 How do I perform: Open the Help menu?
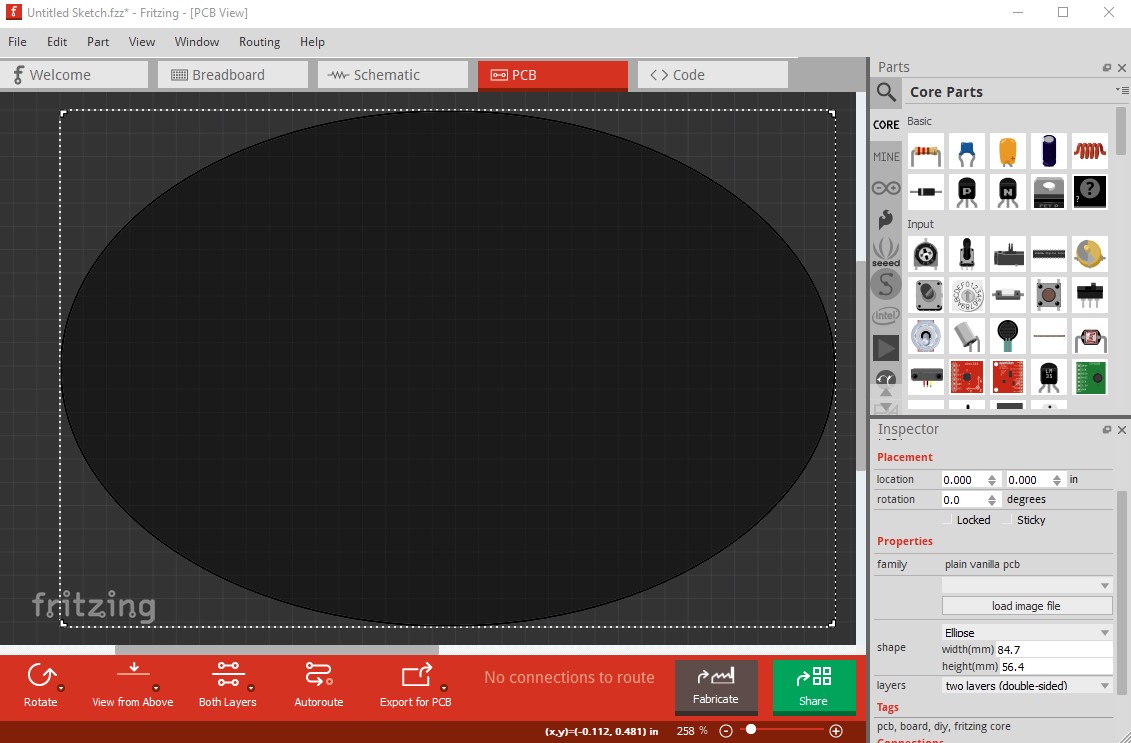(x=312, y=42)
